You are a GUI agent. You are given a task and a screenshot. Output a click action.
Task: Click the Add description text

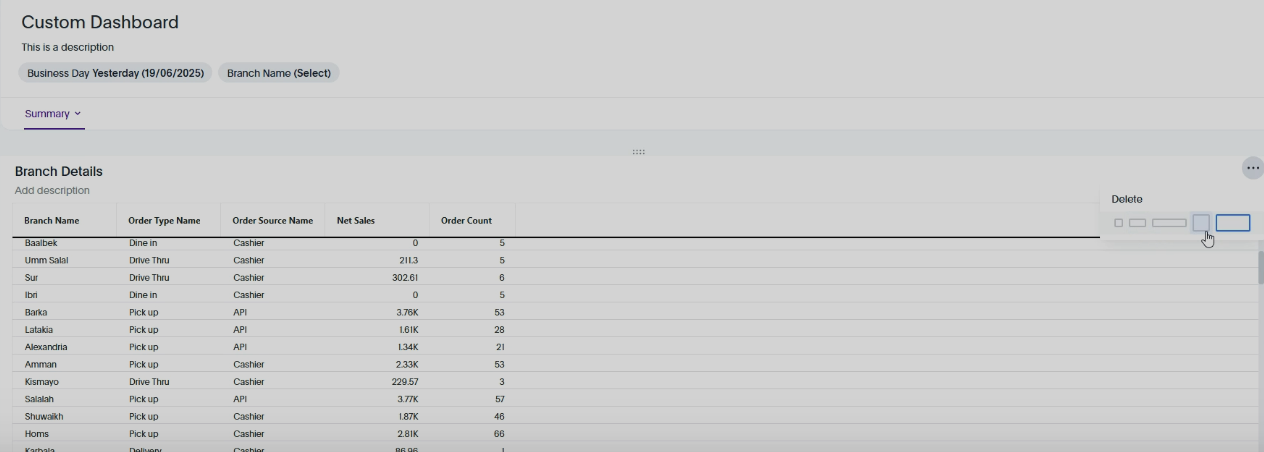point(52,190)
